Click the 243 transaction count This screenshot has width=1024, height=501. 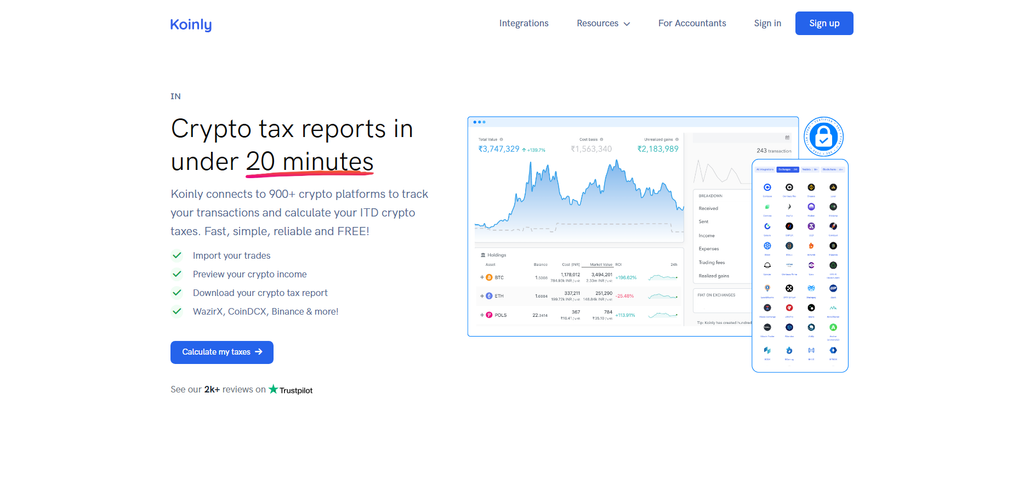[773, 151]
